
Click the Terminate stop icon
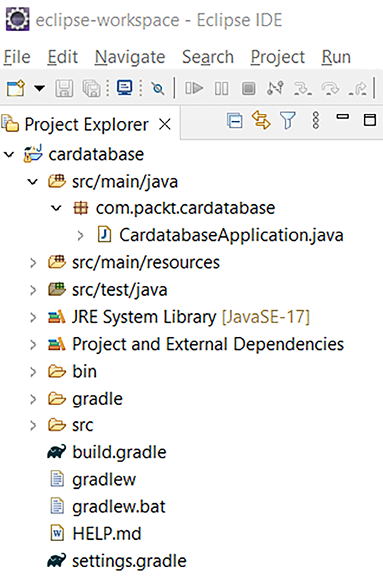(249, 89)
